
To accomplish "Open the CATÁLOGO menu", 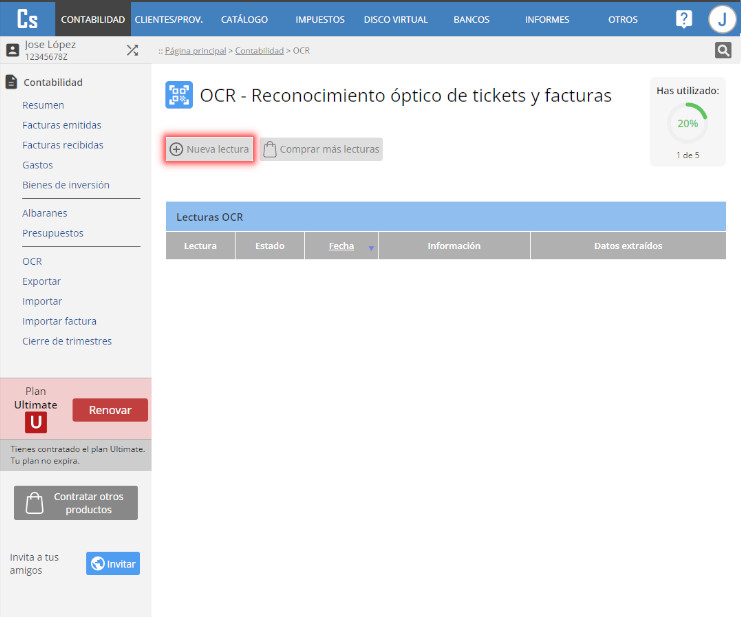I will (244, 19).
